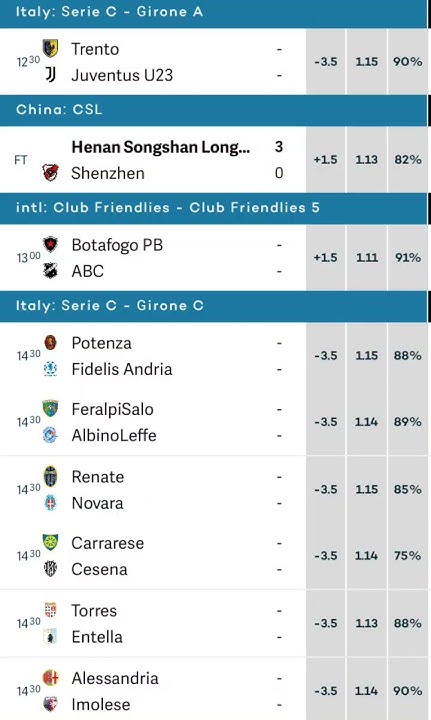
Task: Click the Alessandria team badge
Action: coord(50,677)
